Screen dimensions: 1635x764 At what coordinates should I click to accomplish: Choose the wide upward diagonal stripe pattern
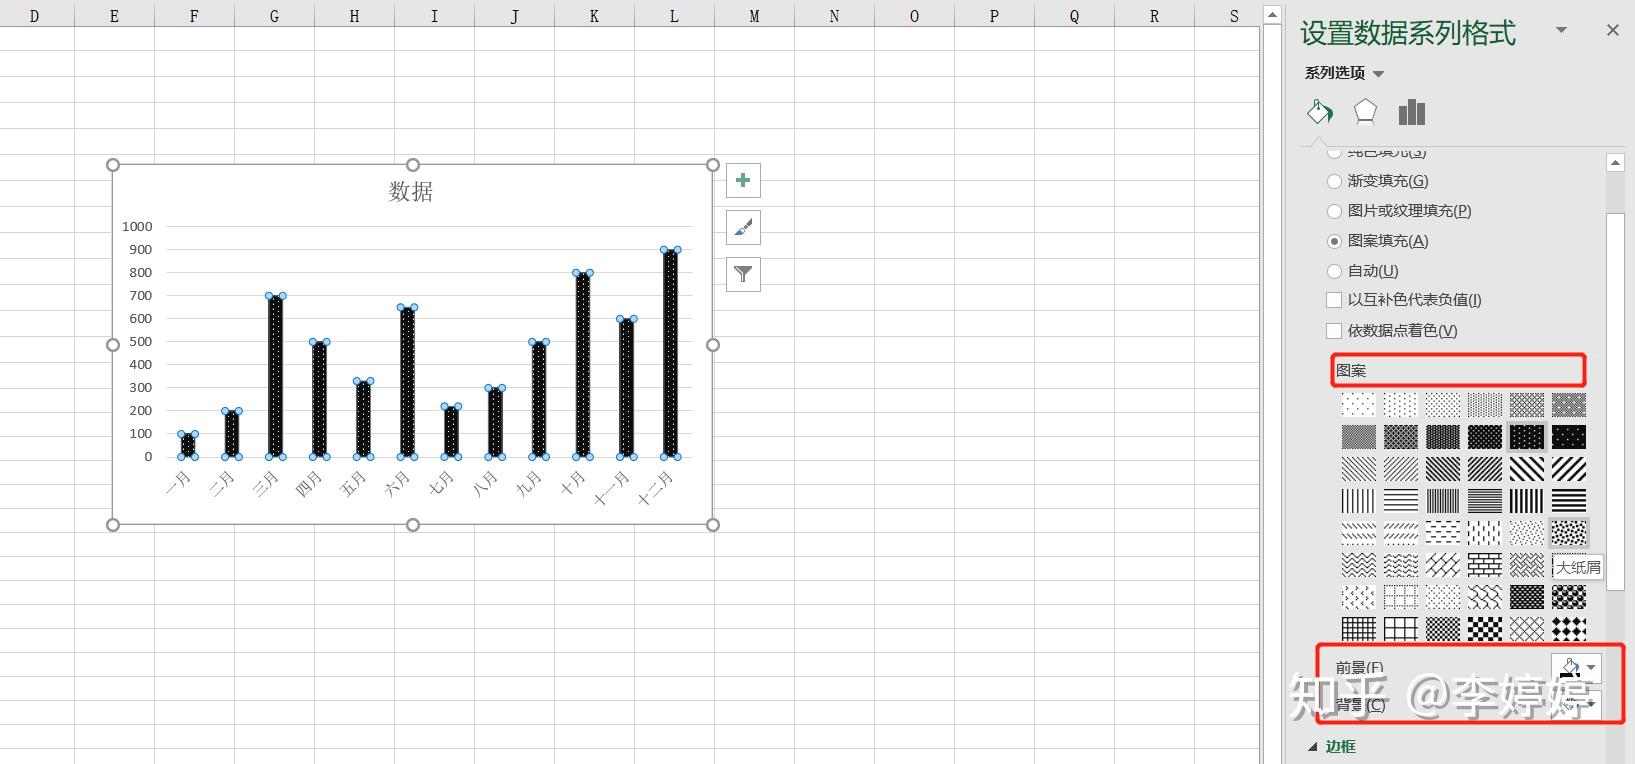1569,469
